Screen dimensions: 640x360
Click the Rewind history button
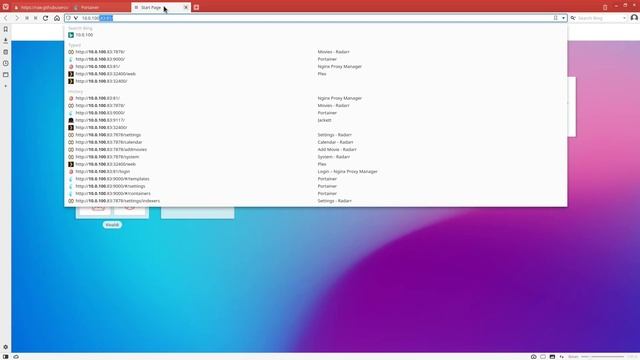(27, 18)
